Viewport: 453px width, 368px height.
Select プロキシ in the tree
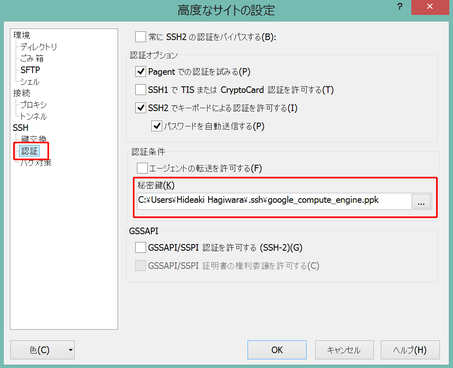tap(34, 105)
